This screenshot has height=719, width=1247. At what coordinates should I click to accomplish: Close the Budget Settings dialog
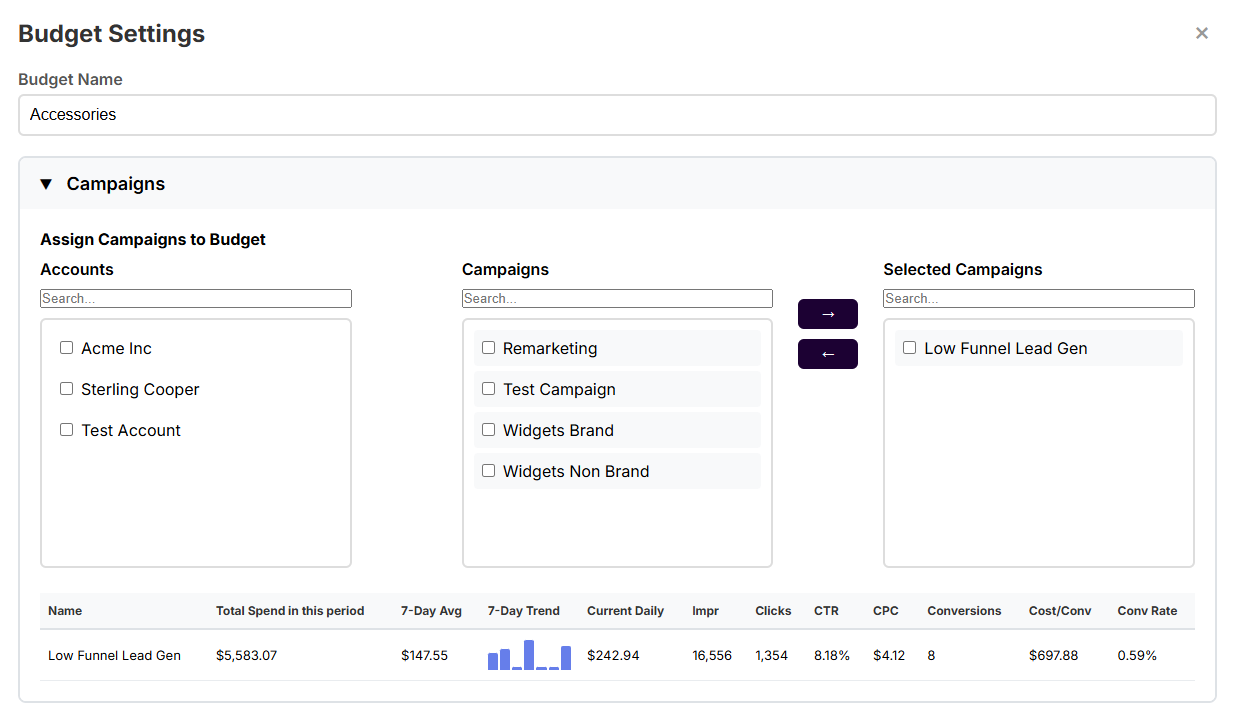[x=1202, y=32]
